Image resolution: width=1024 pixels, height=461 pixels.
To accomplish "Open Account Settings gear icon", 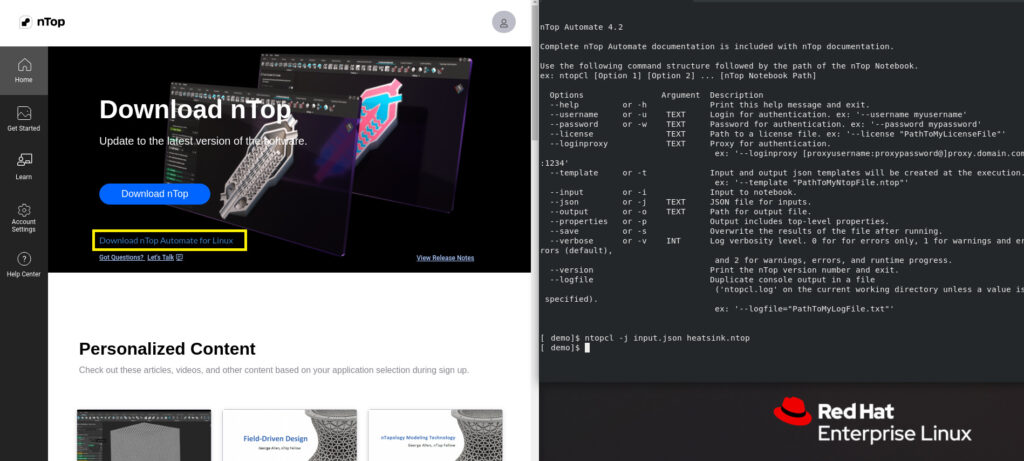I will 24,210.
